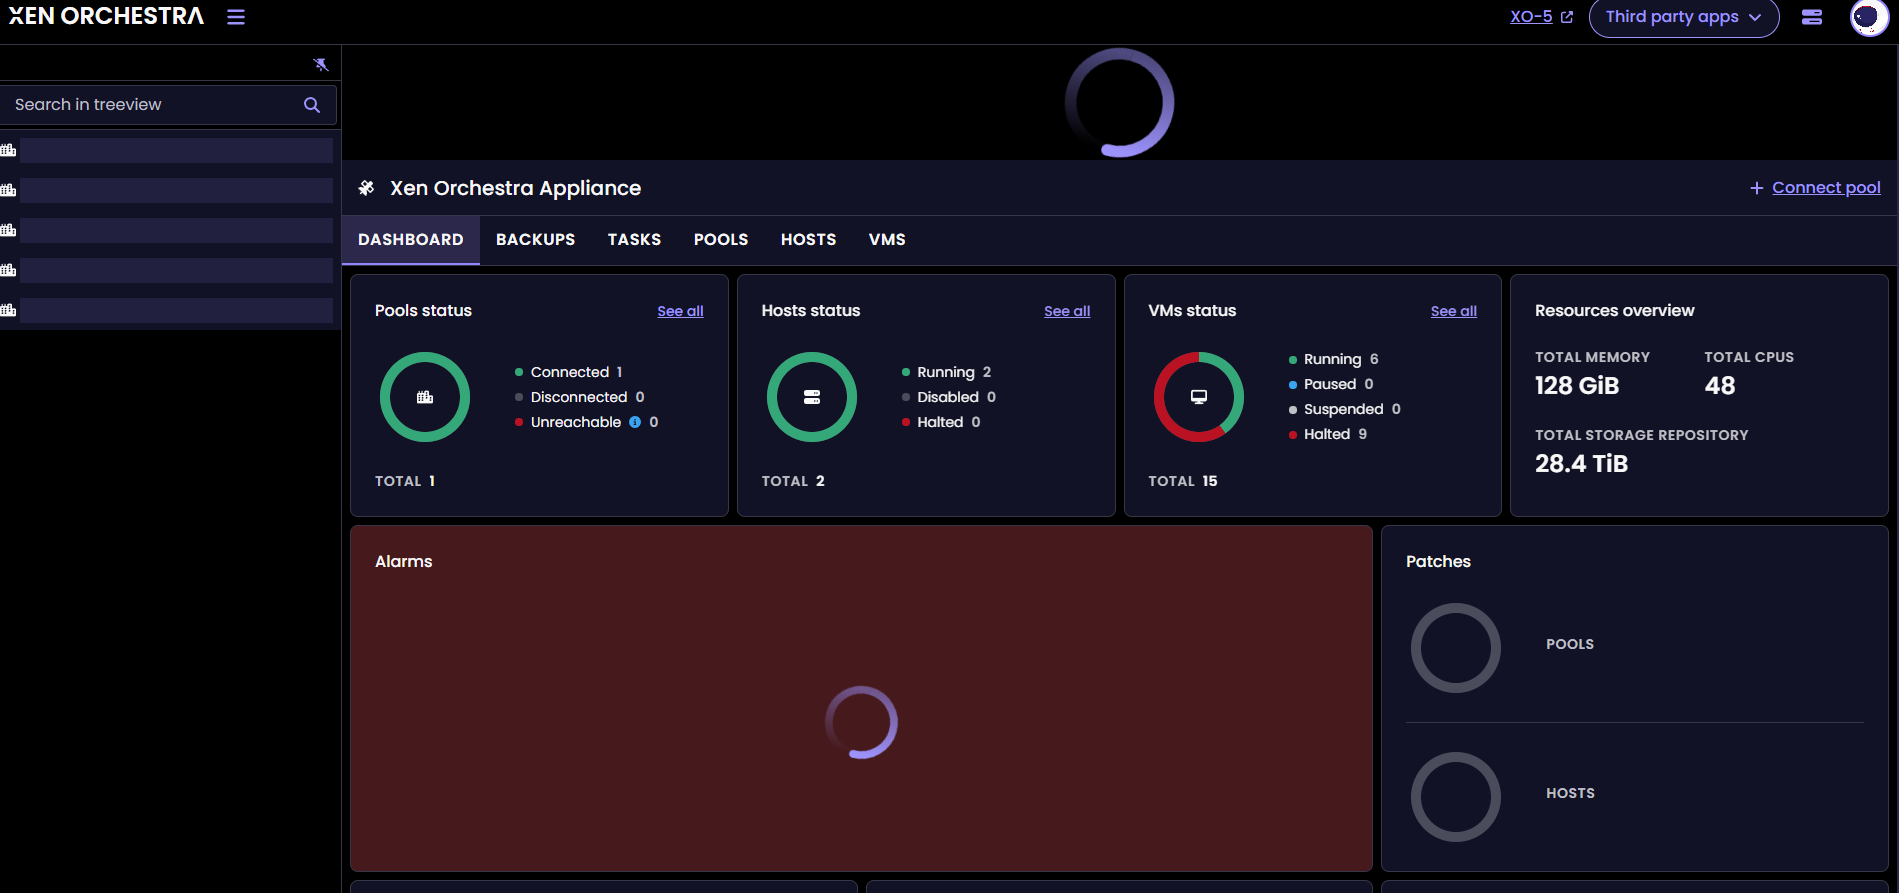Click the treeview search magnifier icon

[312, 105]
